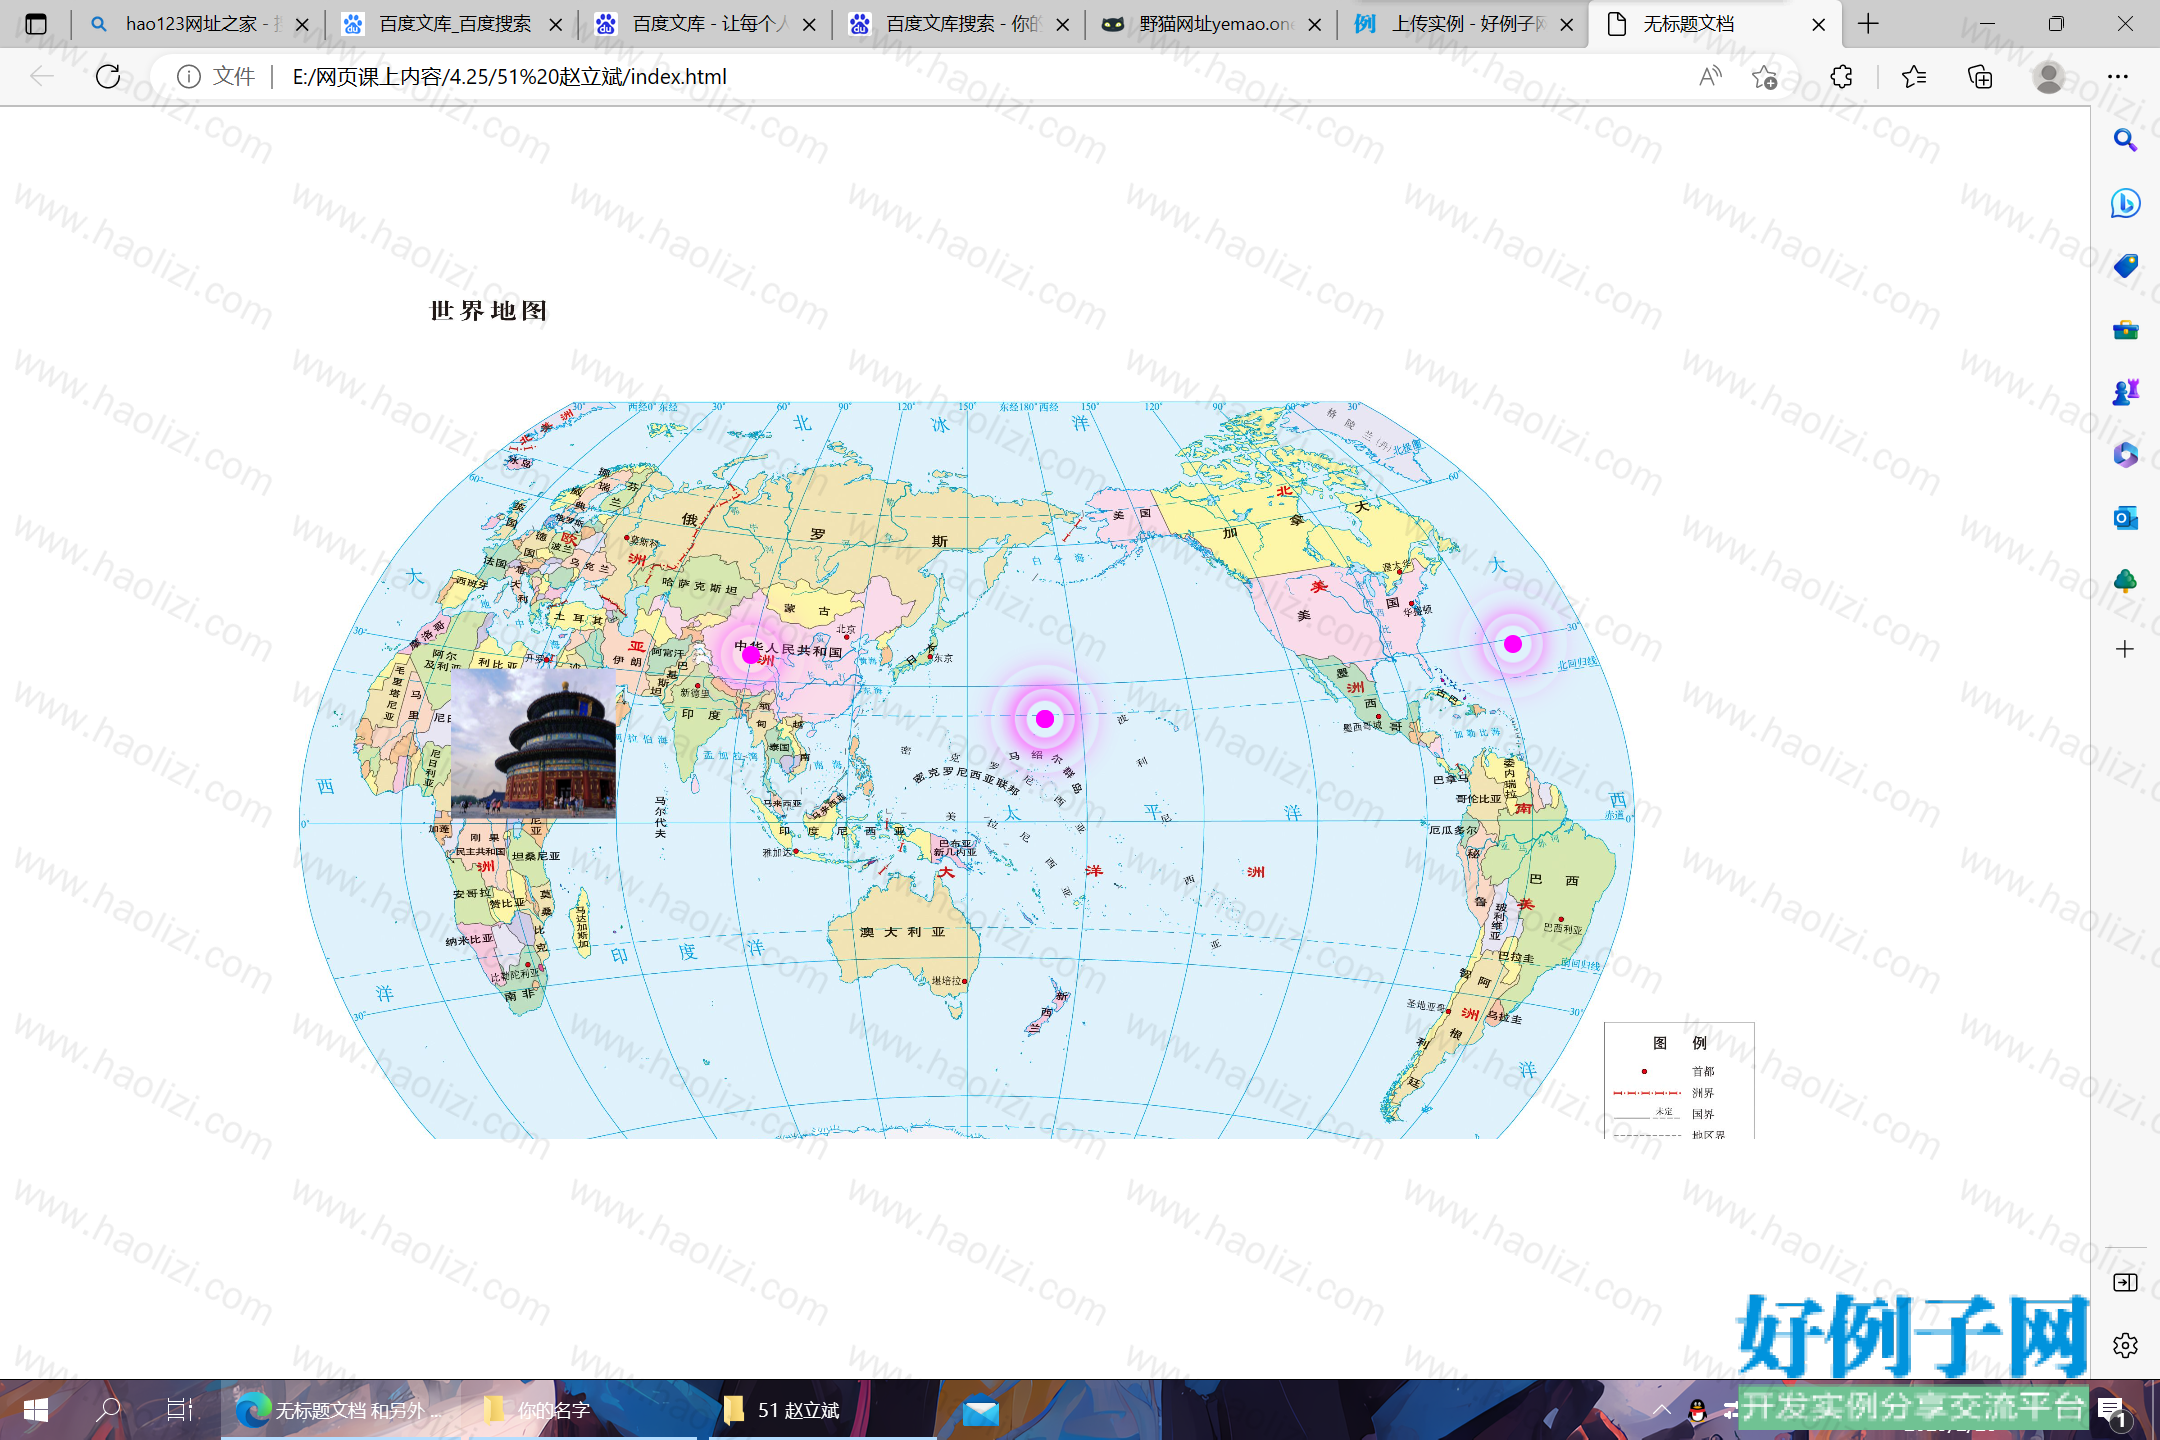Open the Favorites list
The image size is (2160, 1440).
pos(1914,76)
